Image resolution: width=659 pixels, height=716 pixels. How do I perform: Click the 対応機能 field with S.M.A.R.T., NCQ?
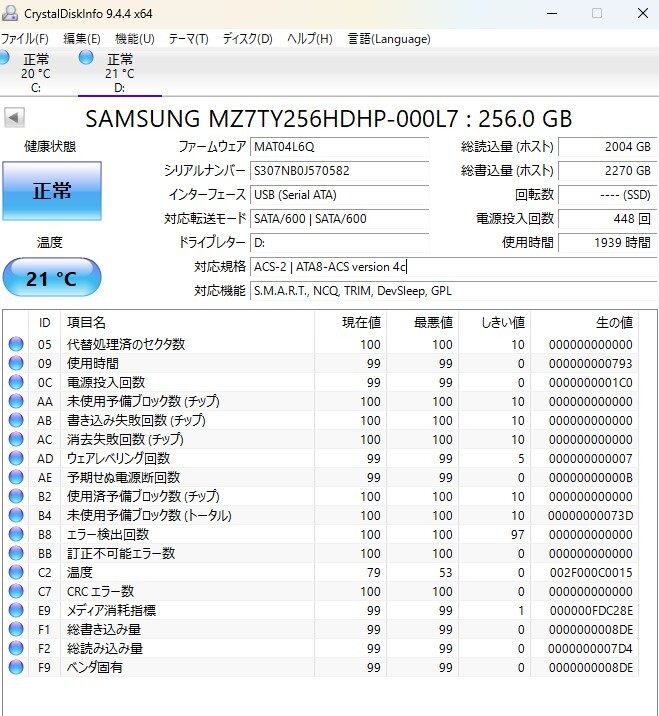453,291
